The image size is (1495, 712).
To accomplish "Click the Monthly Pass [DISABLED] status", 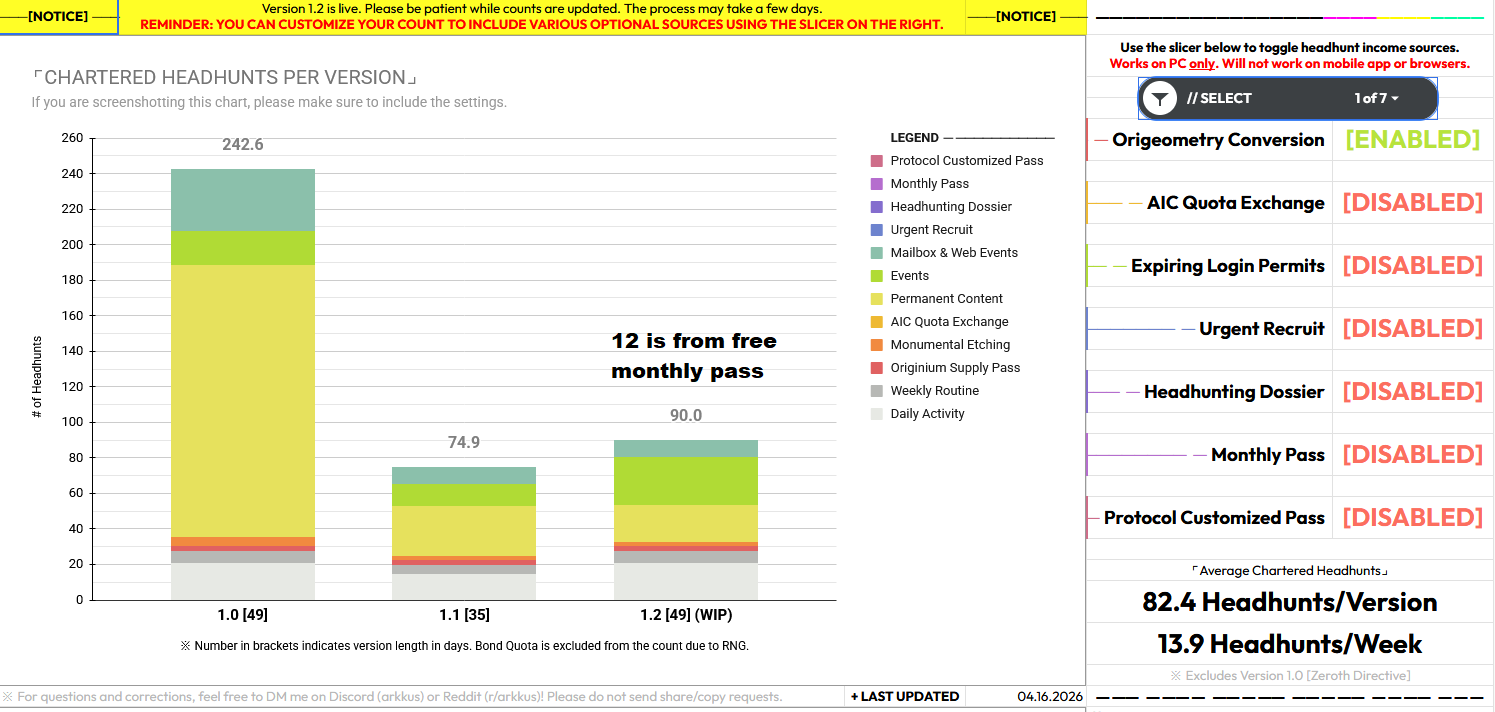I will coord(1413,454).
